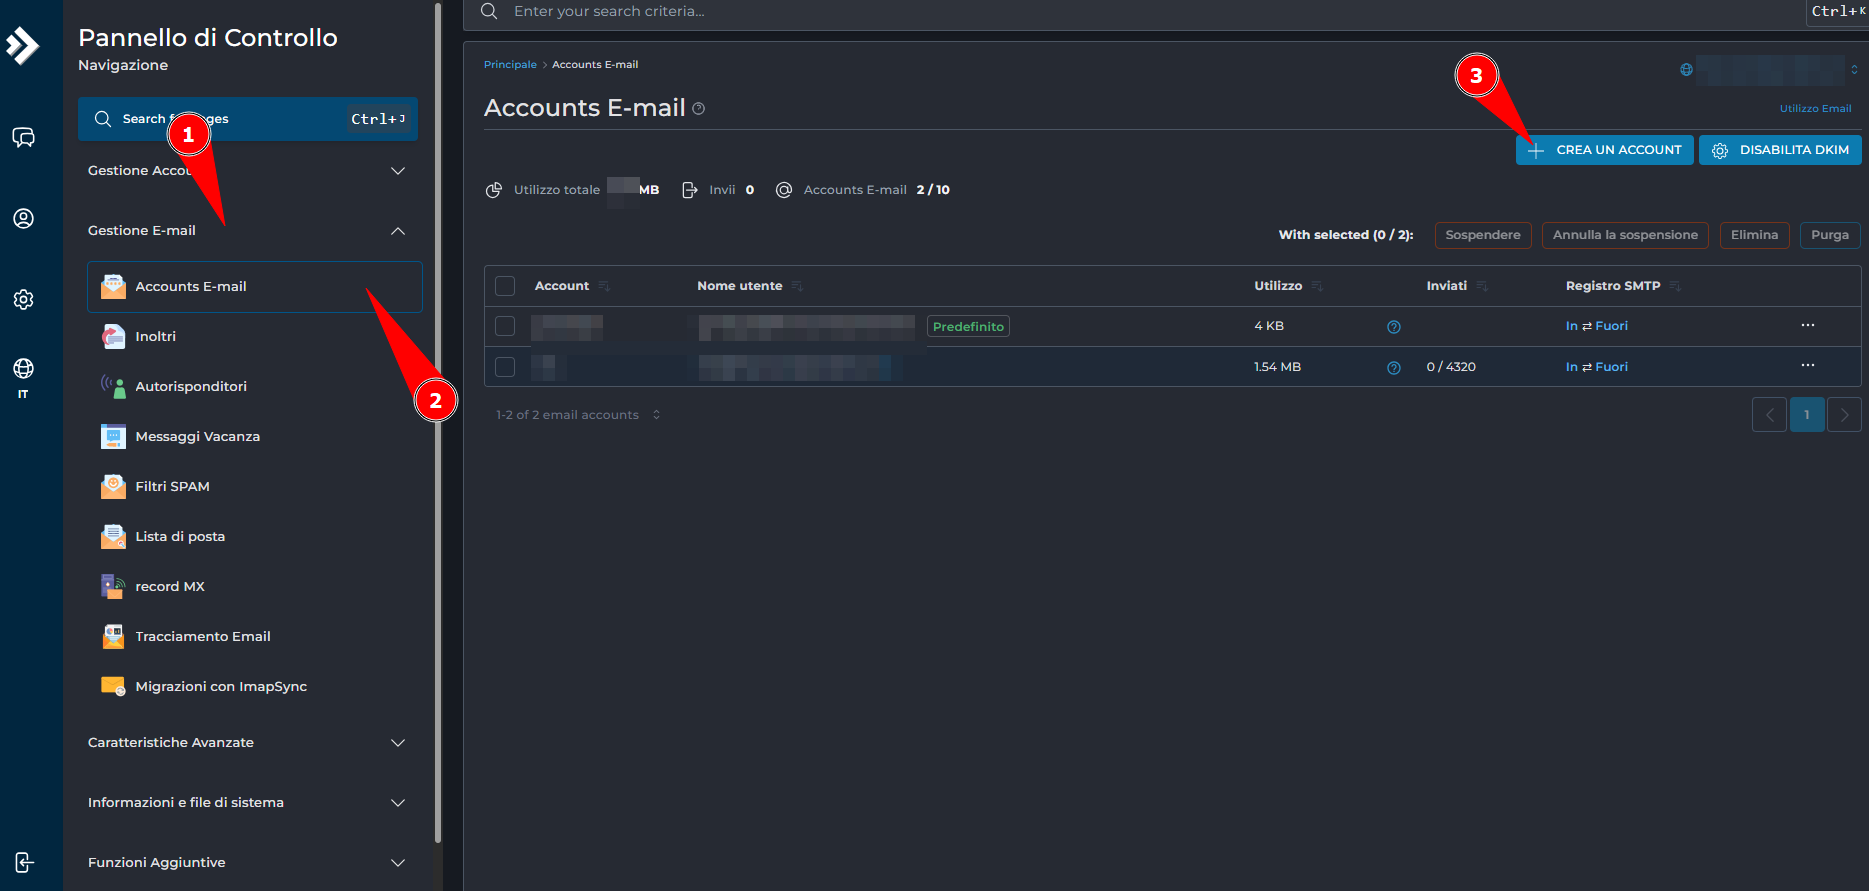Image resolution: width=1869 pixels, height=891 pixels.
Task: Click the Elimina button
Action: coord(1754,235)
